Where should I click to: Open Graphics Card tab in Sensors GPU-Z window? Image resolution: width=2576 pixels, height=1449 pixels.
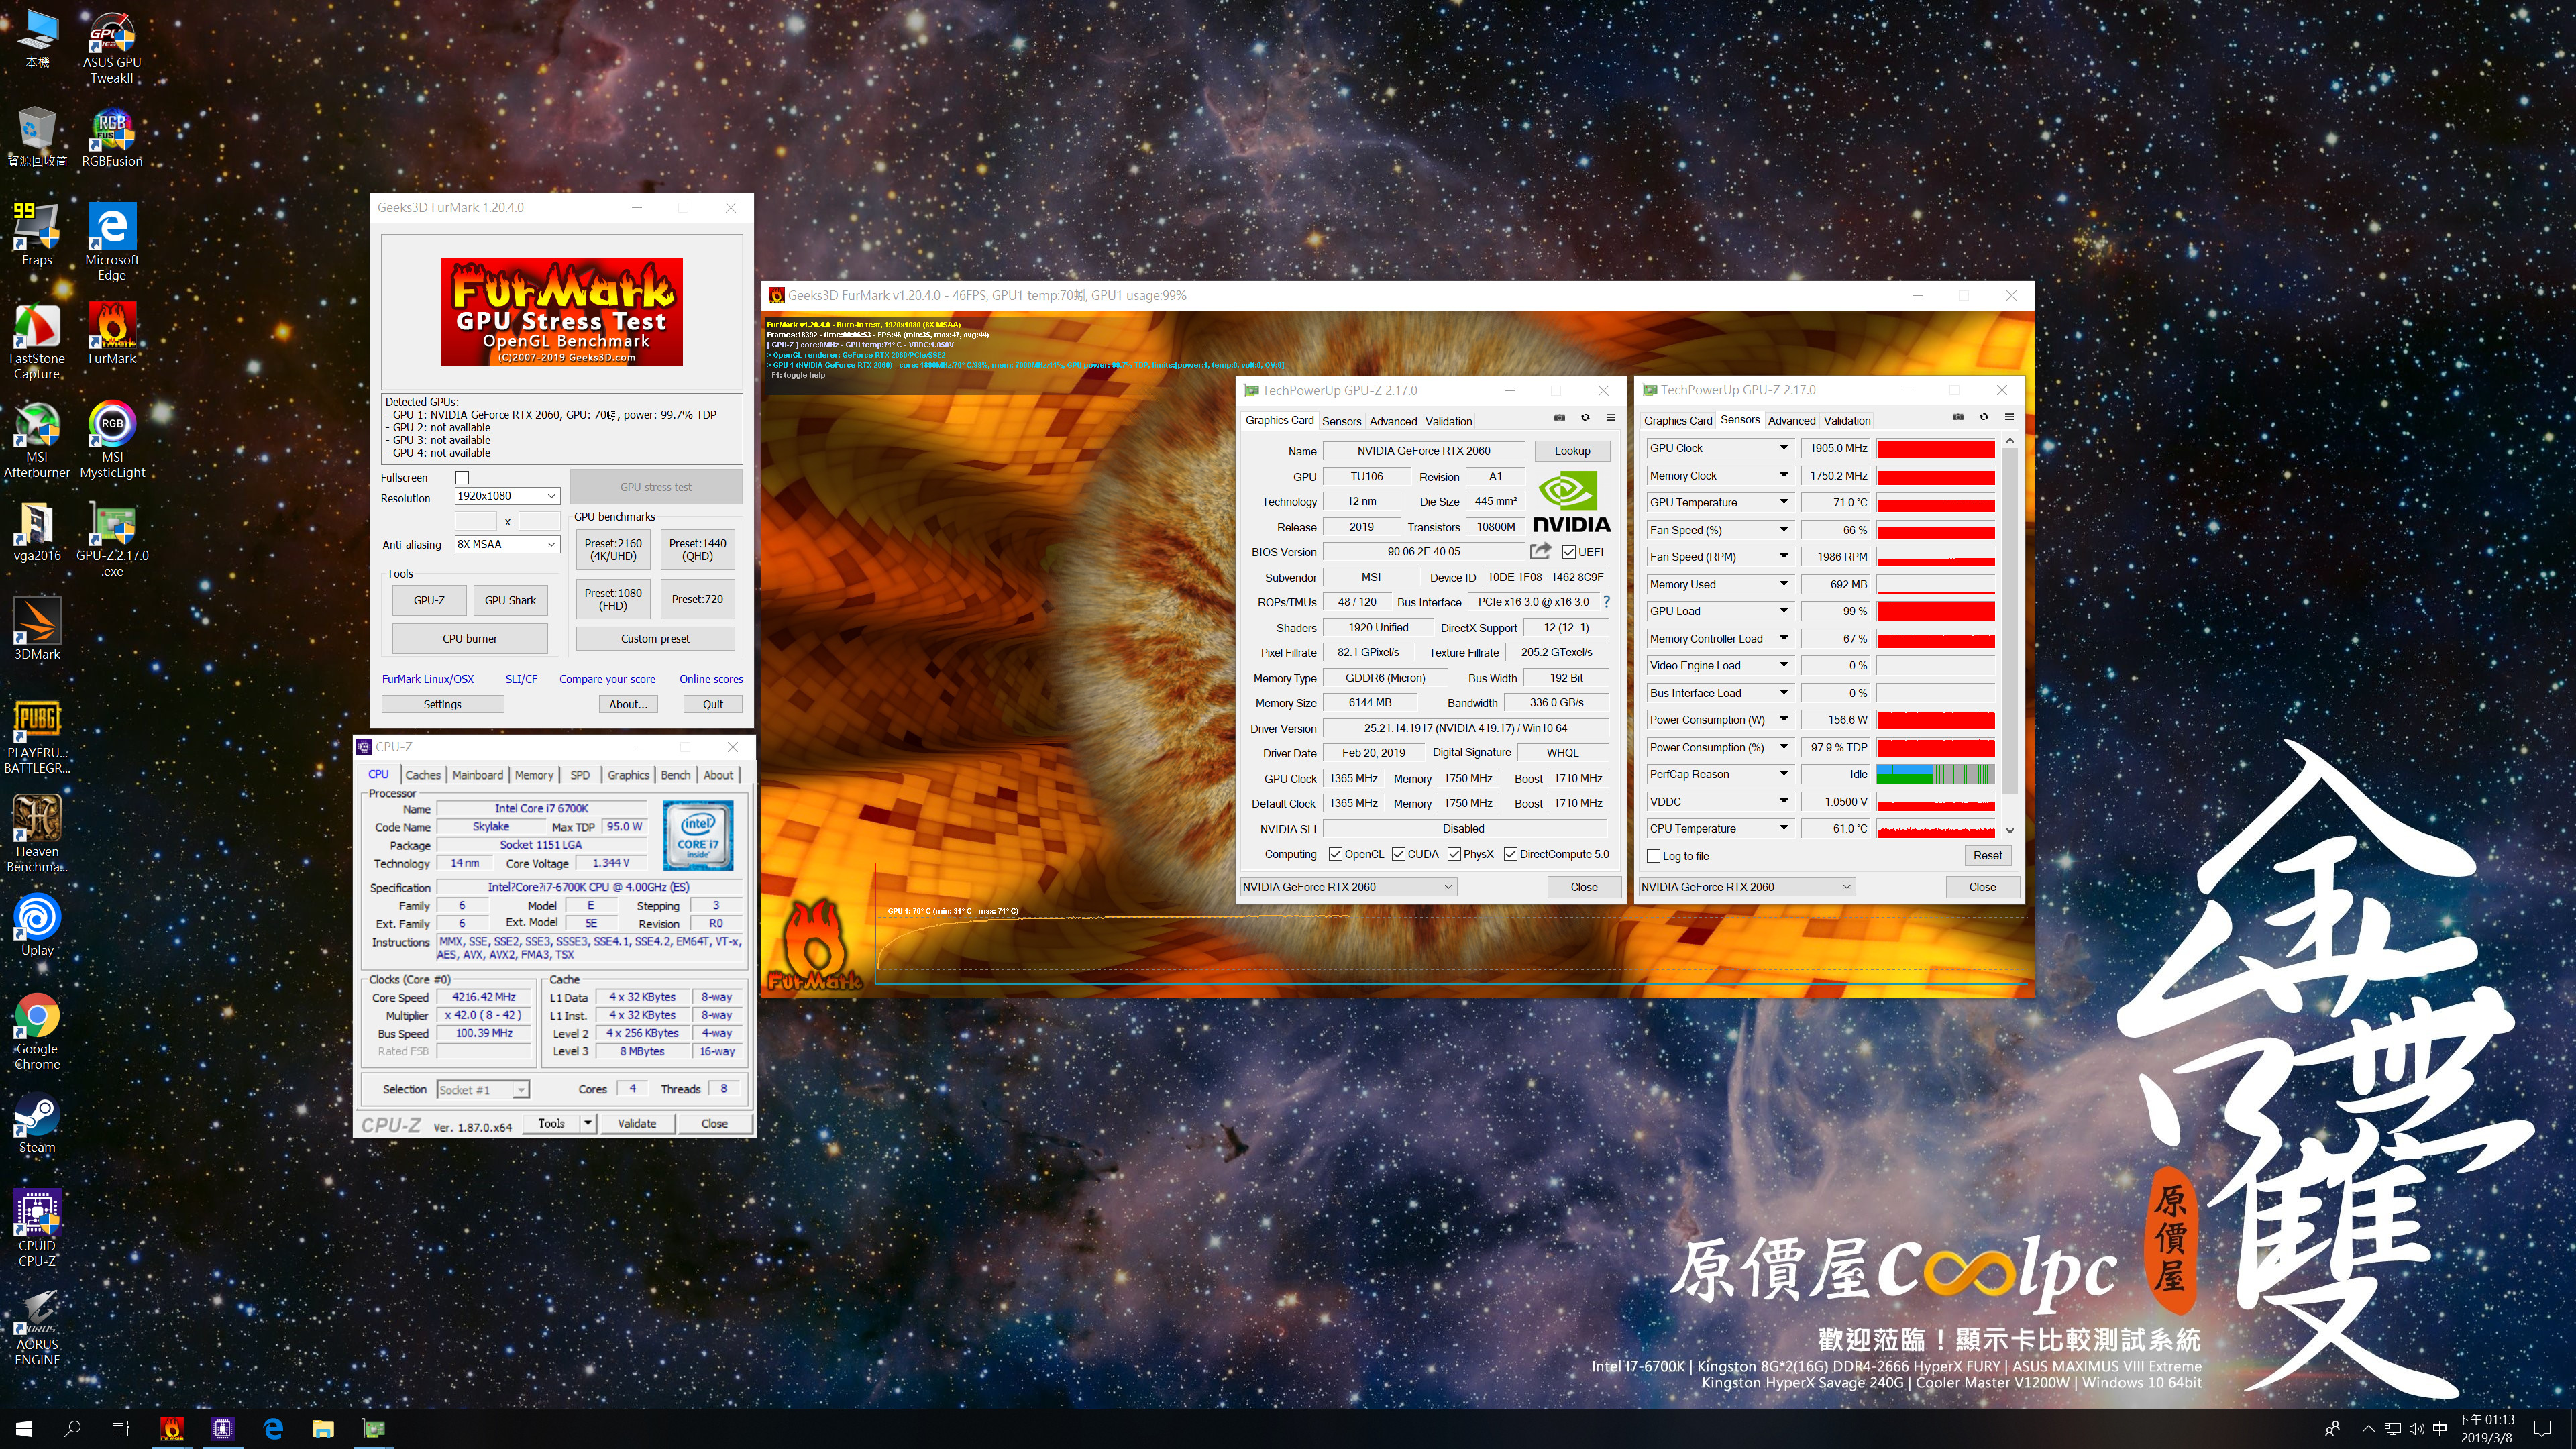pos(1678,421)
